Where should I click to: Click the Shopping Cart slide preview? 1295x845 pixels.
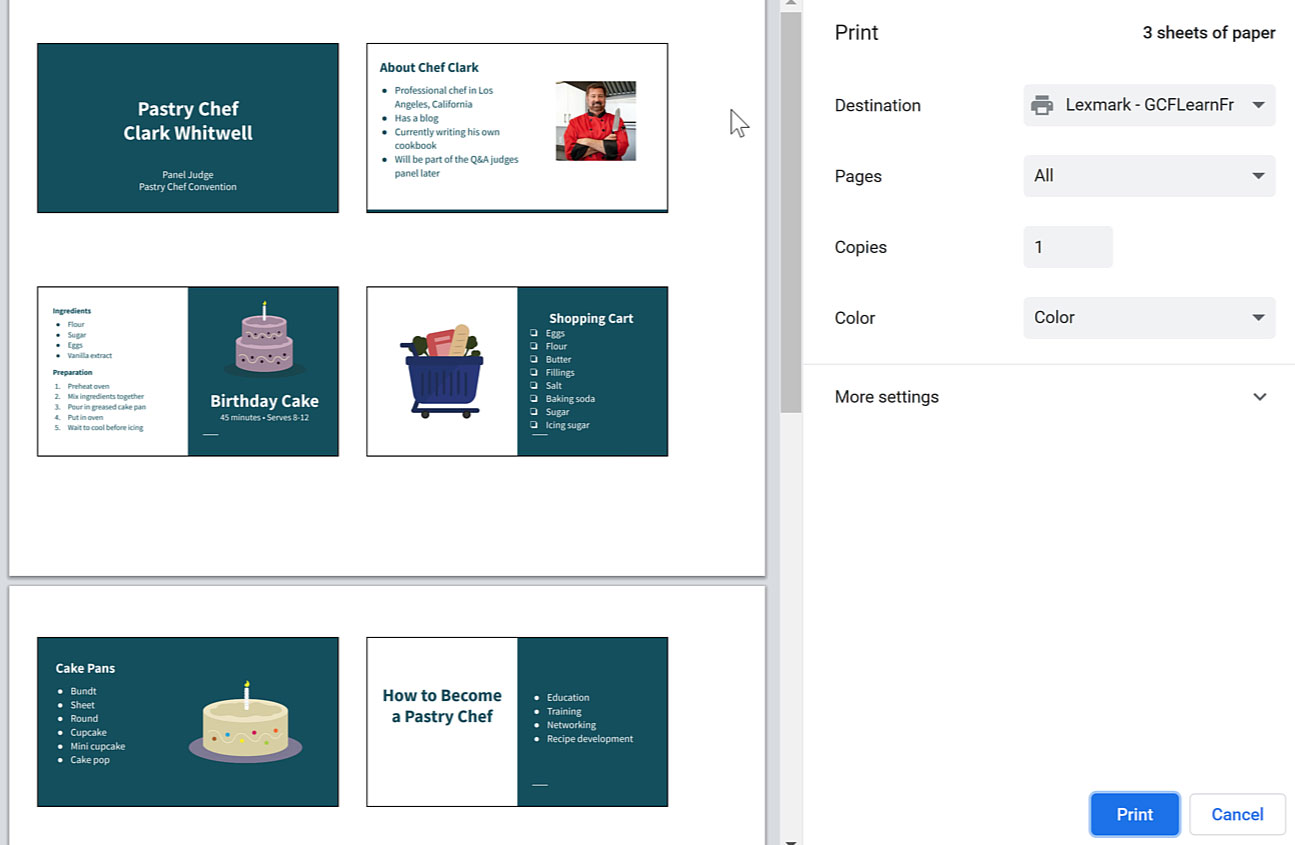(x=517, y=371)
